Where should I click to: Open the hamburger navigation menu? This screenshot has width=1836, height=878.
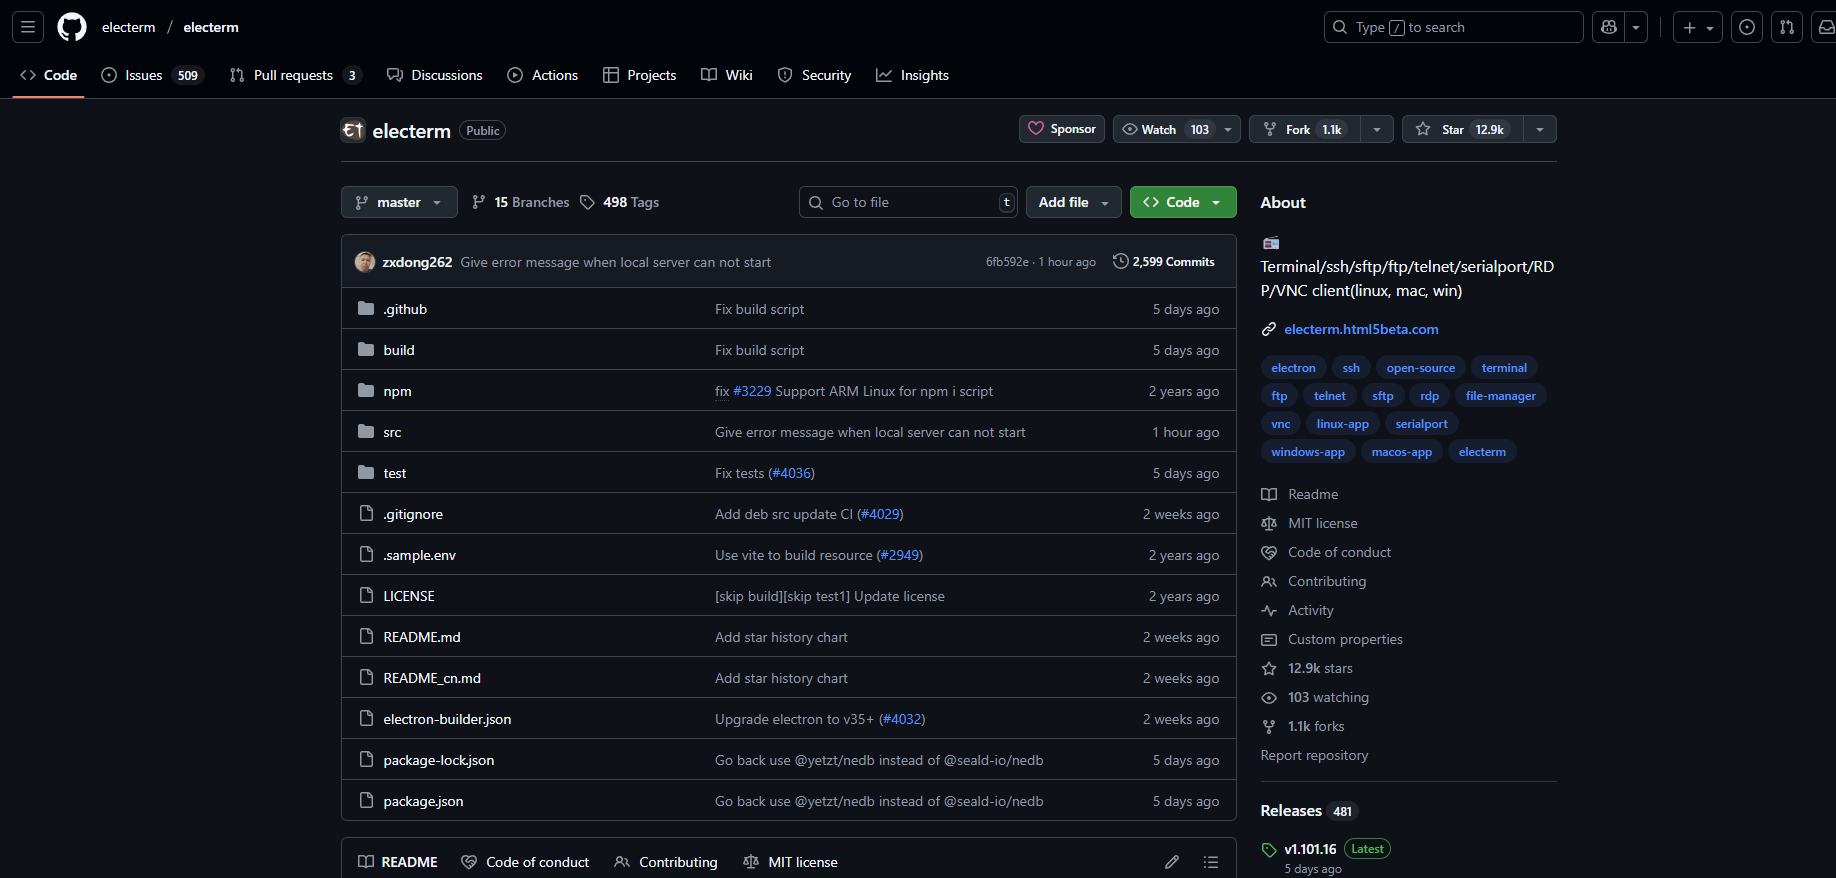28,27
